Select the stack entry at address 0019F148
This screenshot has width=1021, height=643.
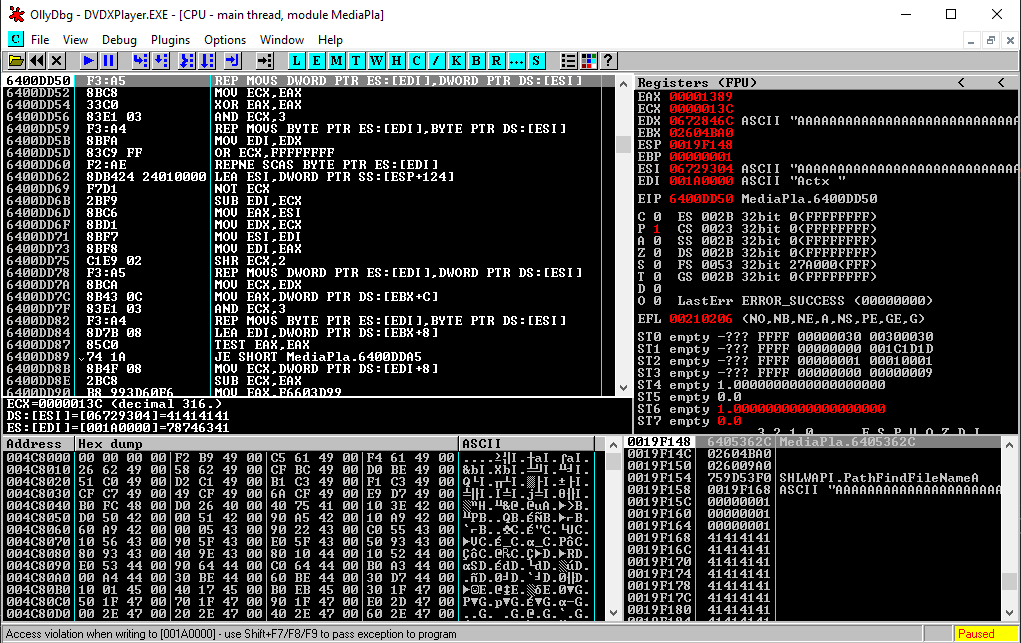pyautogui.click(x=813, y=442)
